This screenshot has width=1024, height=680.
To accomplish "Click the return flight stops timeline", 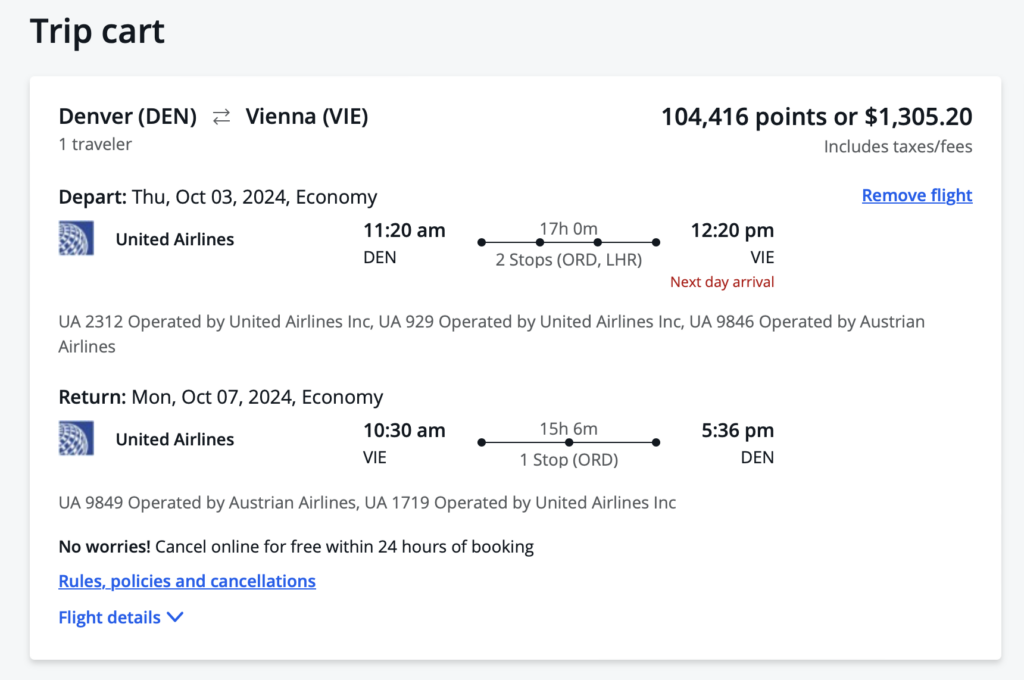I will [x=568, y=442].
